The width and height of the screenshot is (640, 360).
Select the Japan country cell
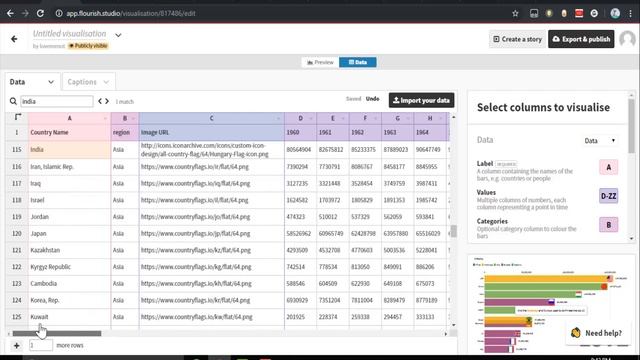point(69,233)
